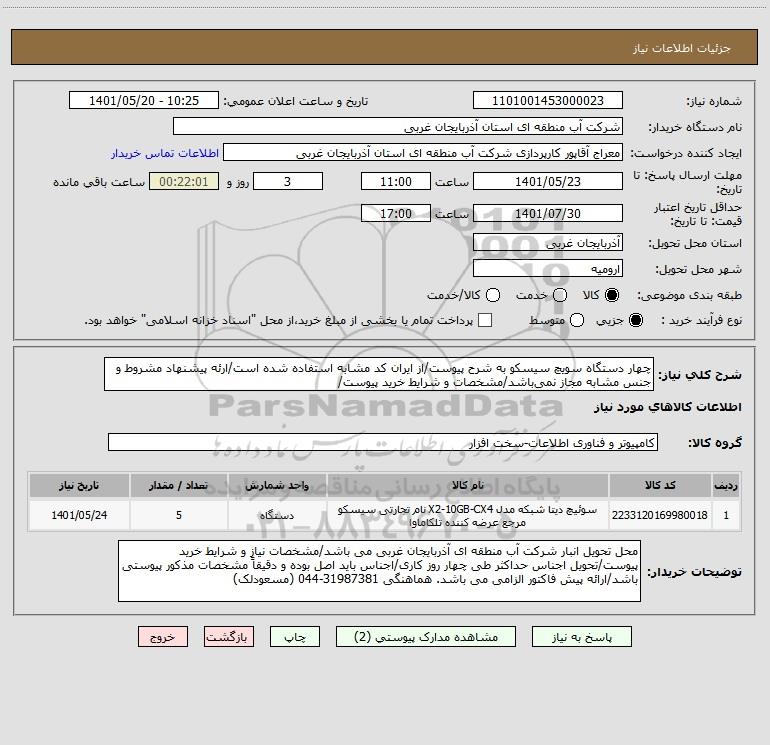Click the deadline time field 11:00
This screenshot has width=770, height=745.
tap(396, 181)
